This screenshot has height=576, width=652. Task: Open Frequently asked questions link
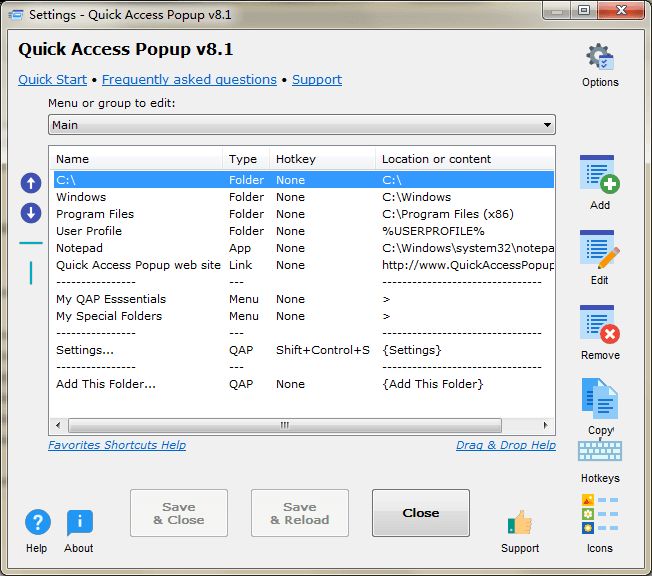pos(189,79)
